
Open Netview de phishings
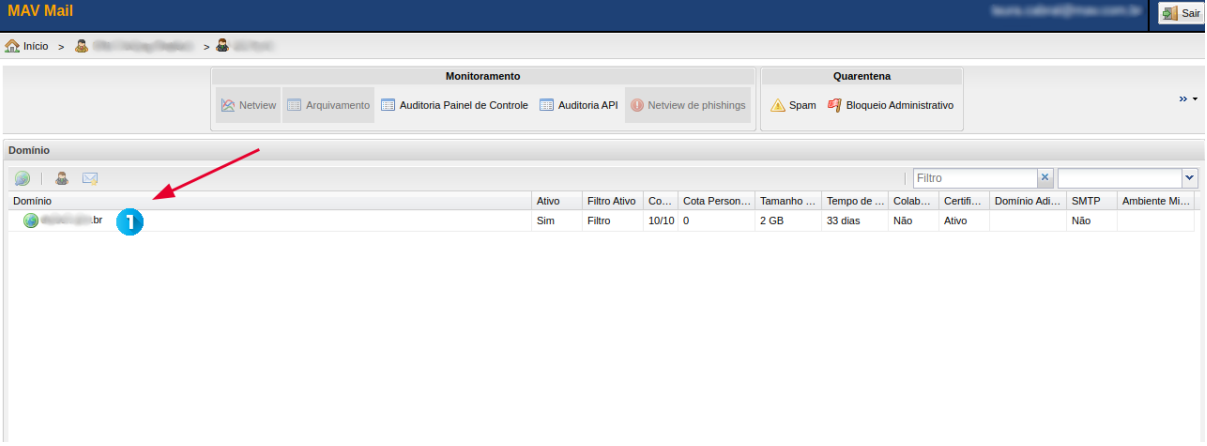(x=688, y=105)
